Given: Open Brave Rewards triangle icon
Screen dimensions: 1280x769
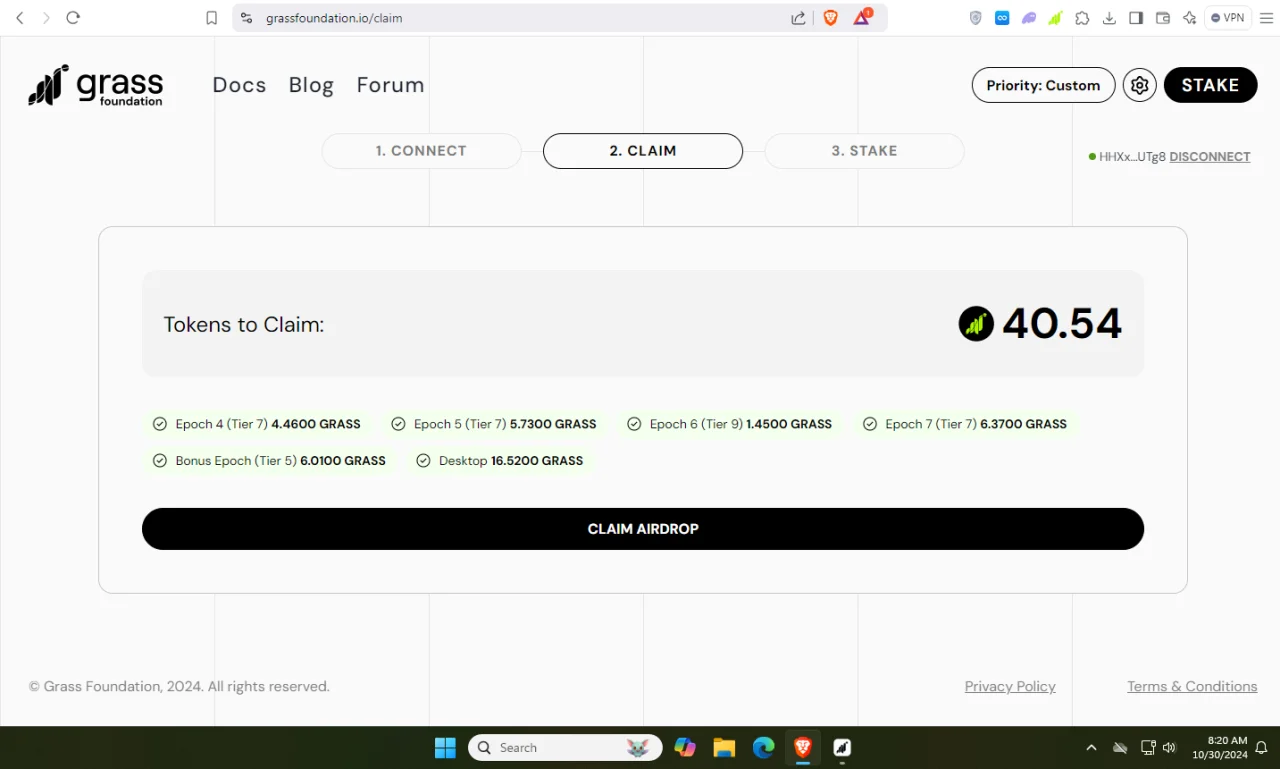Looking at the screenshot, I should tap(862, 17).
